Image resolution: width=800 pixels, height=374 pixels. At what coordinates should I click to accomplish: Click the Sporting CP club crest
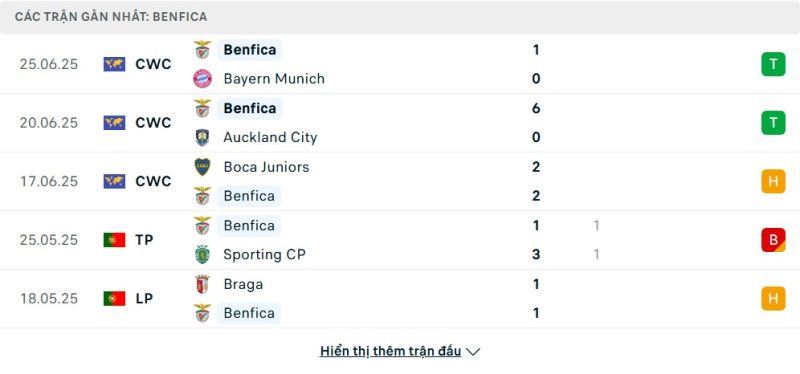[x=203, y=255]
